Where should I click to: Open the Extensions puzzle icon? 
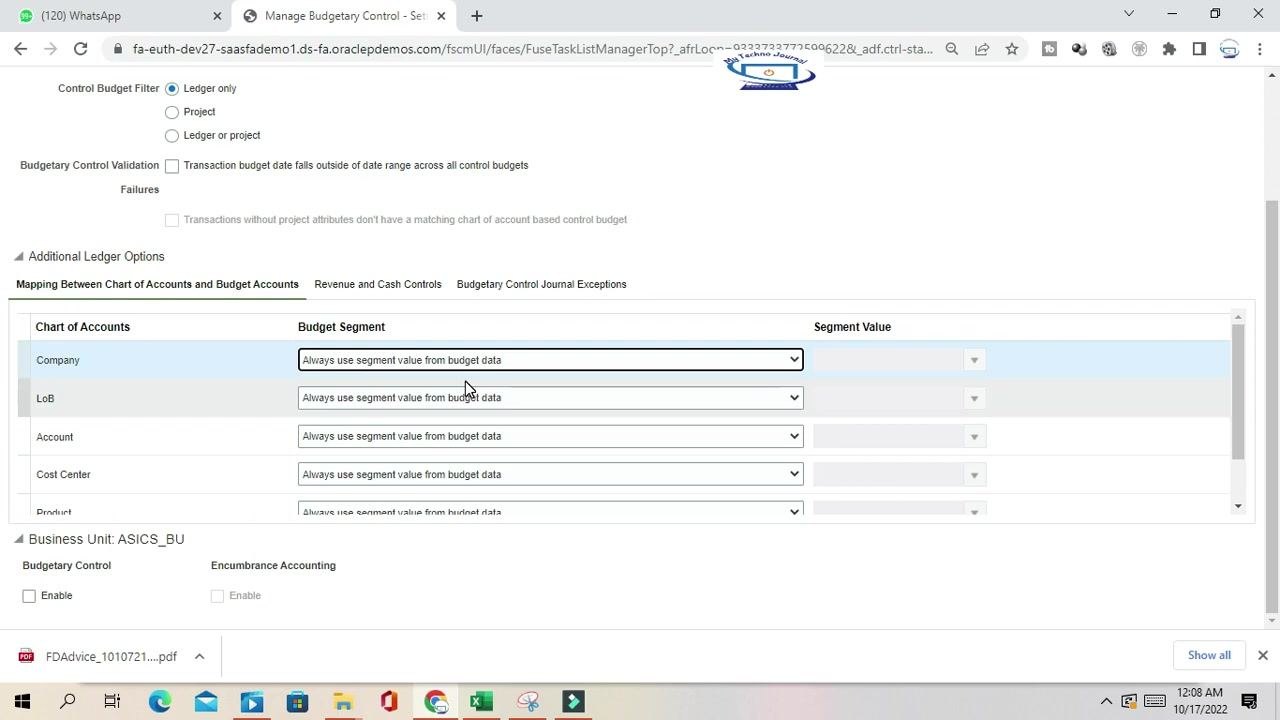1169,48
